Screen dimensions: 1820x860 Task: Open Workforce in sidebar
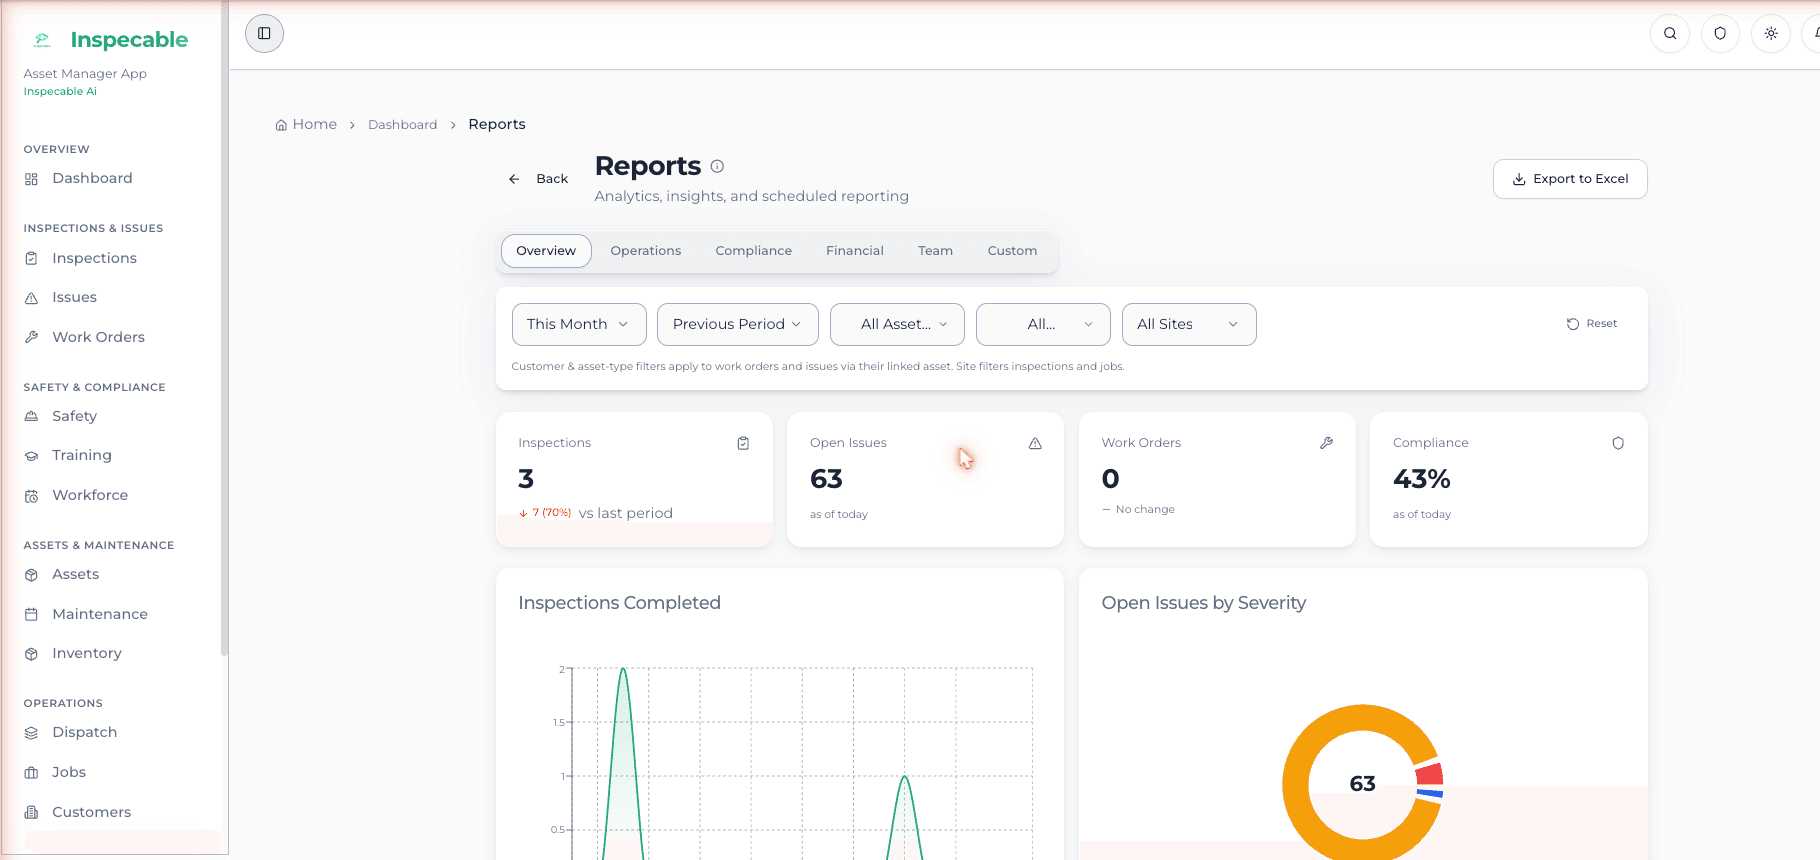90,495
